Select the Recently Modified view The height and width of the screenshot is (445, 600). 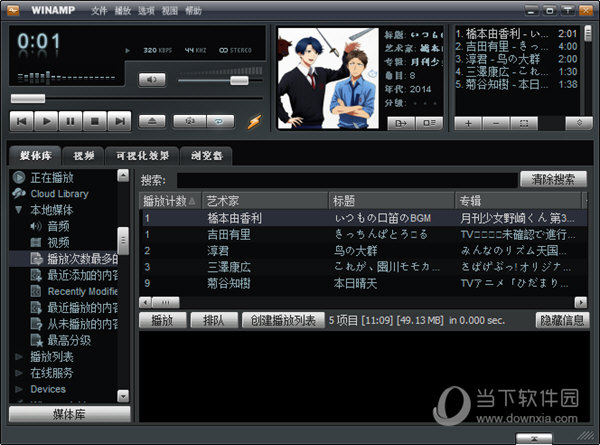pos(74,291)
